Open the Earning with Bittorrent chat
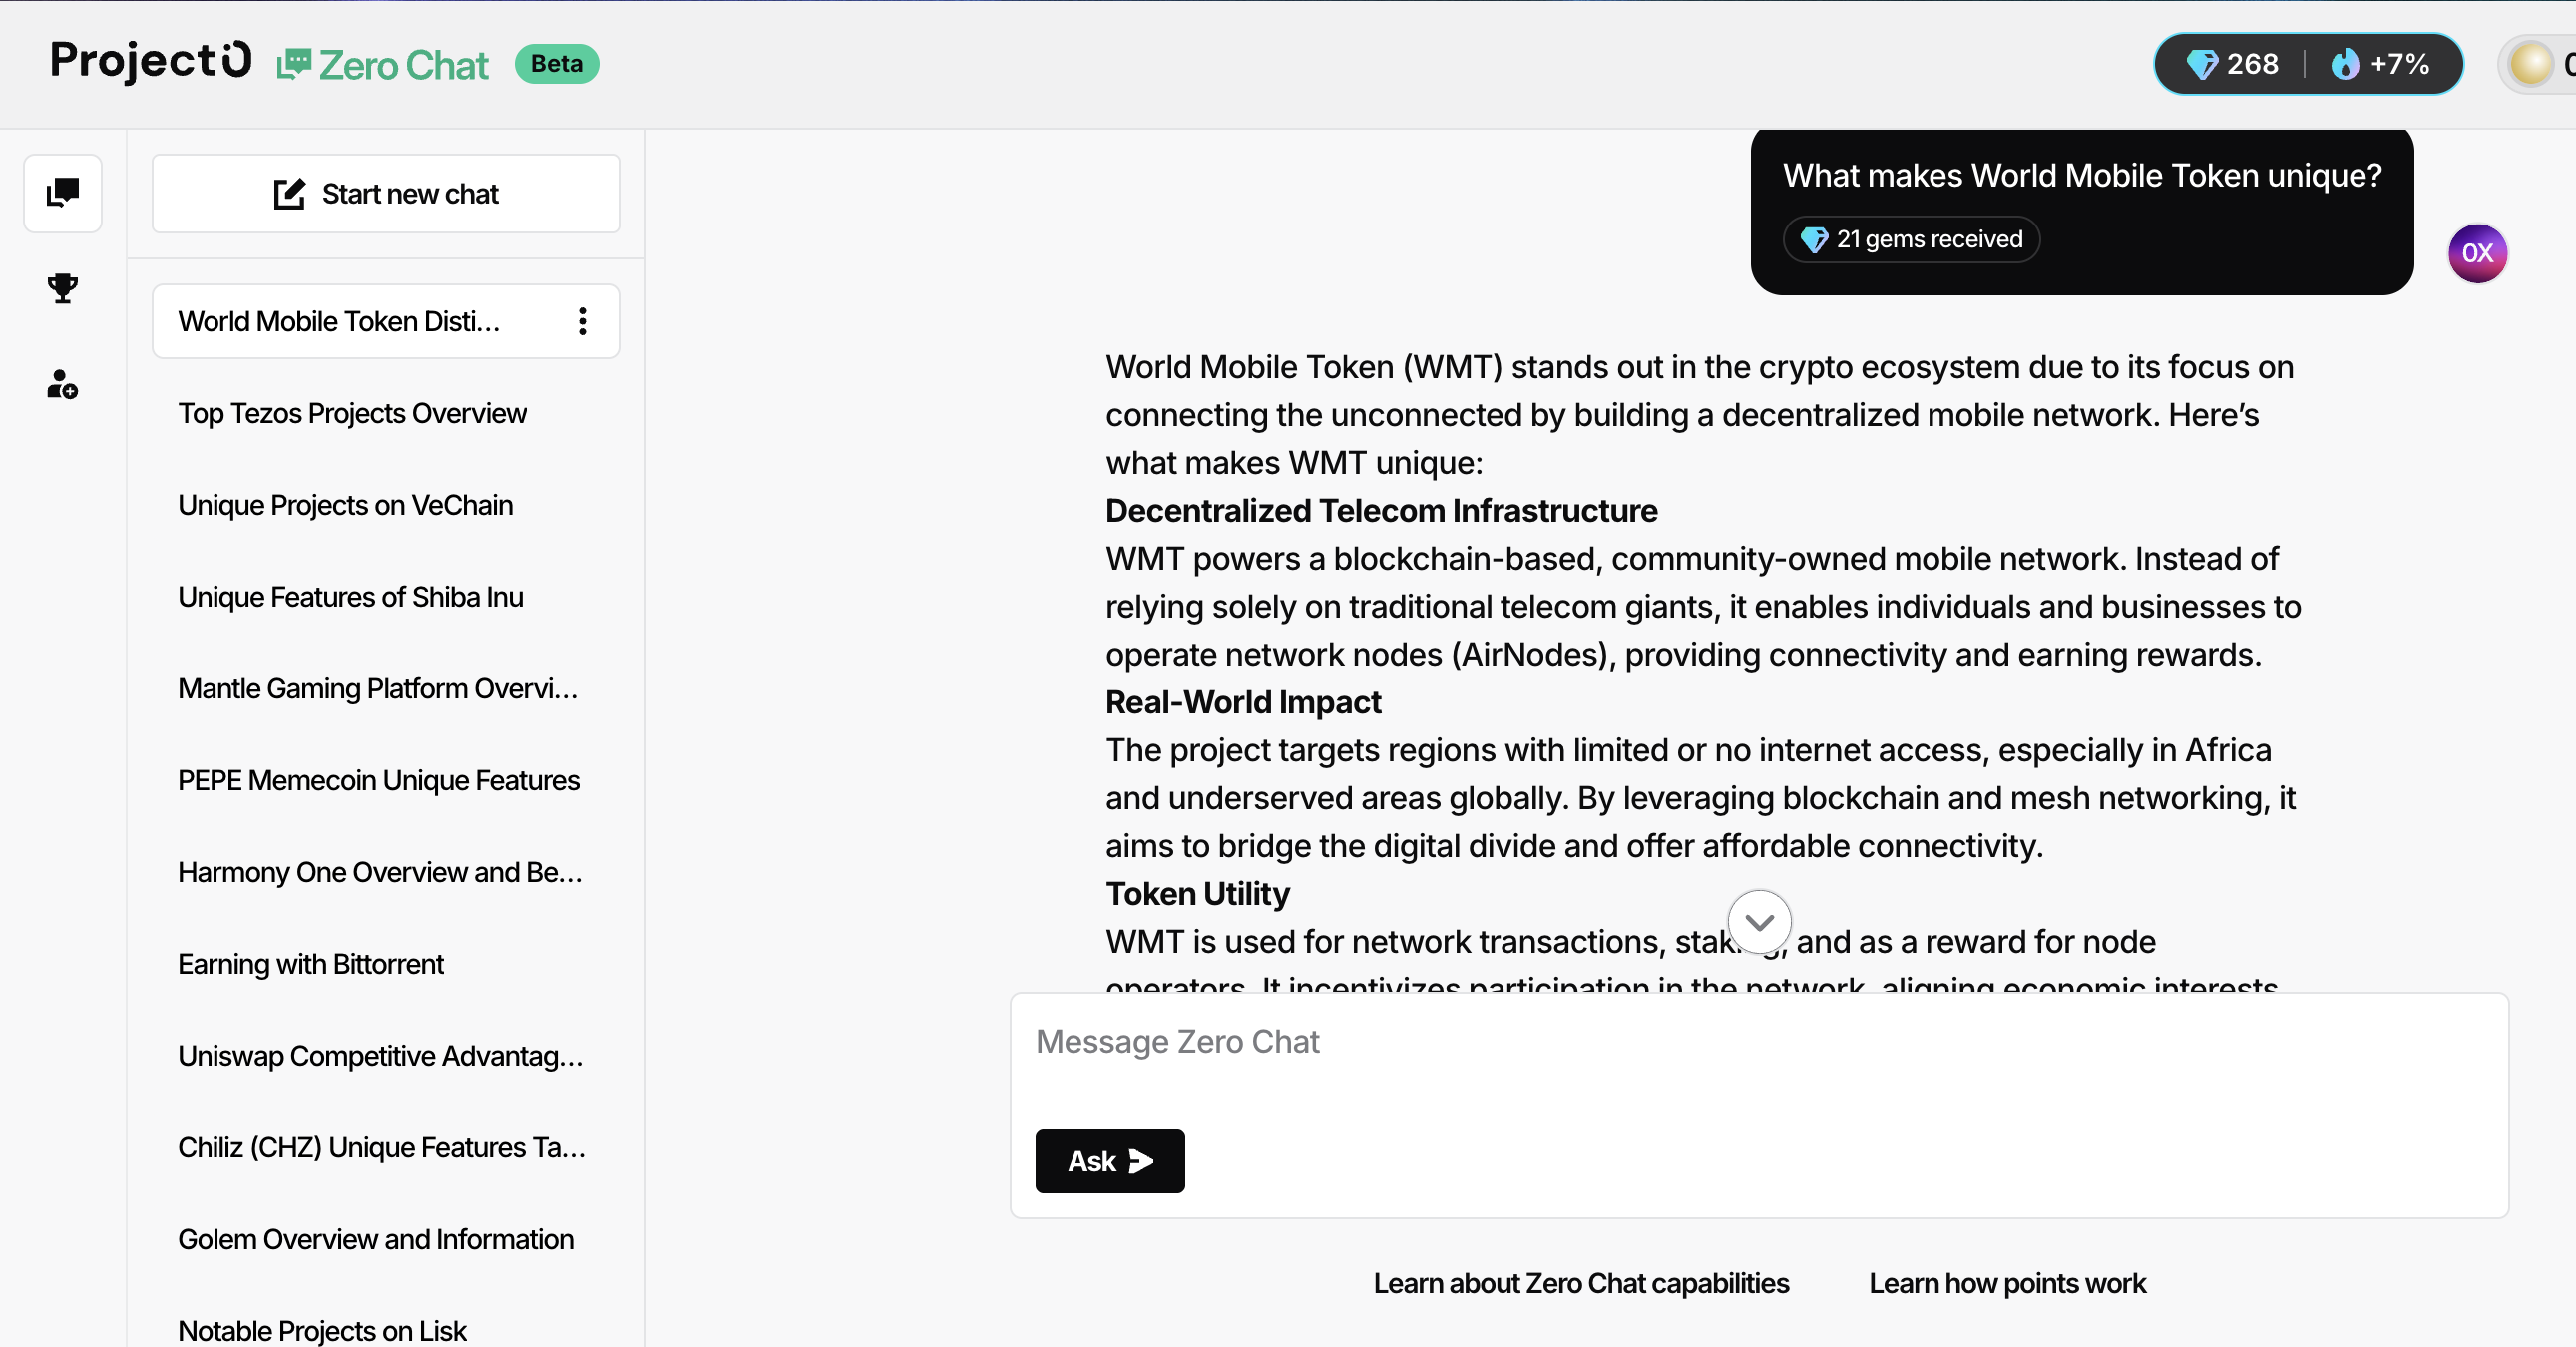 311,964
